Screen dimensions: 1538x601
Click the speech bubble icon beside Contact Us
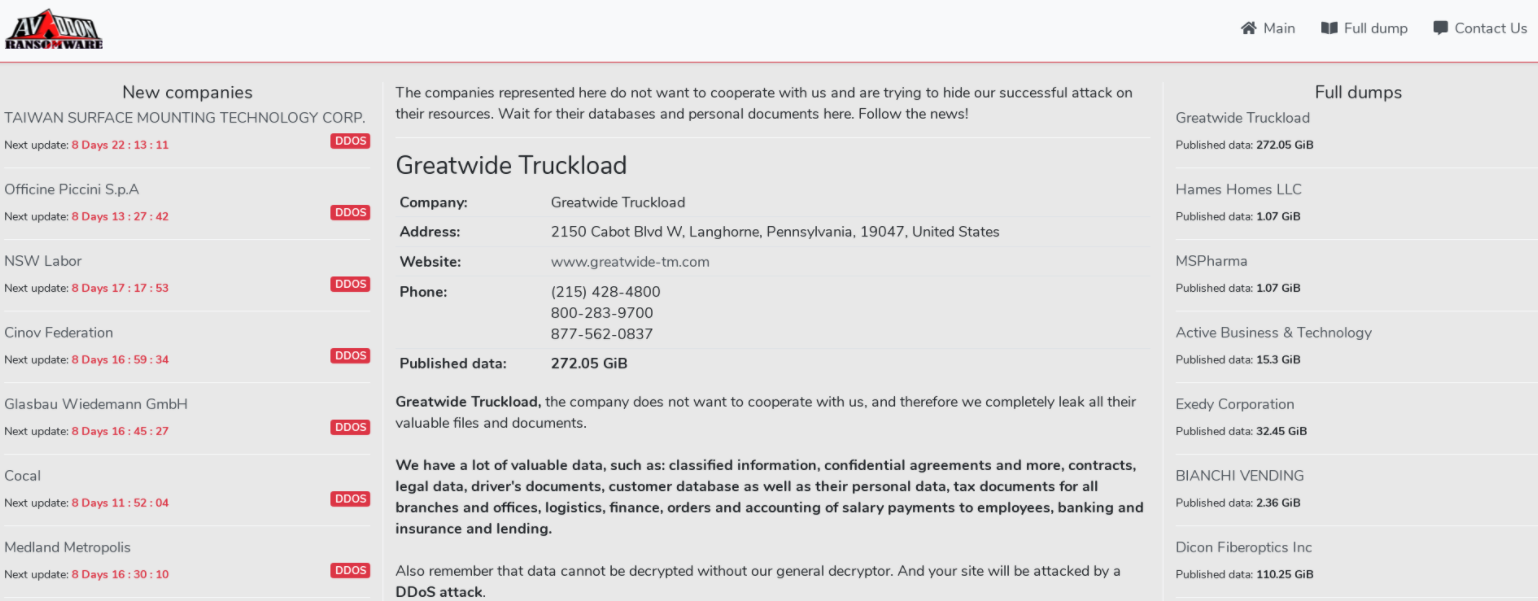[x=1440, y=28]
